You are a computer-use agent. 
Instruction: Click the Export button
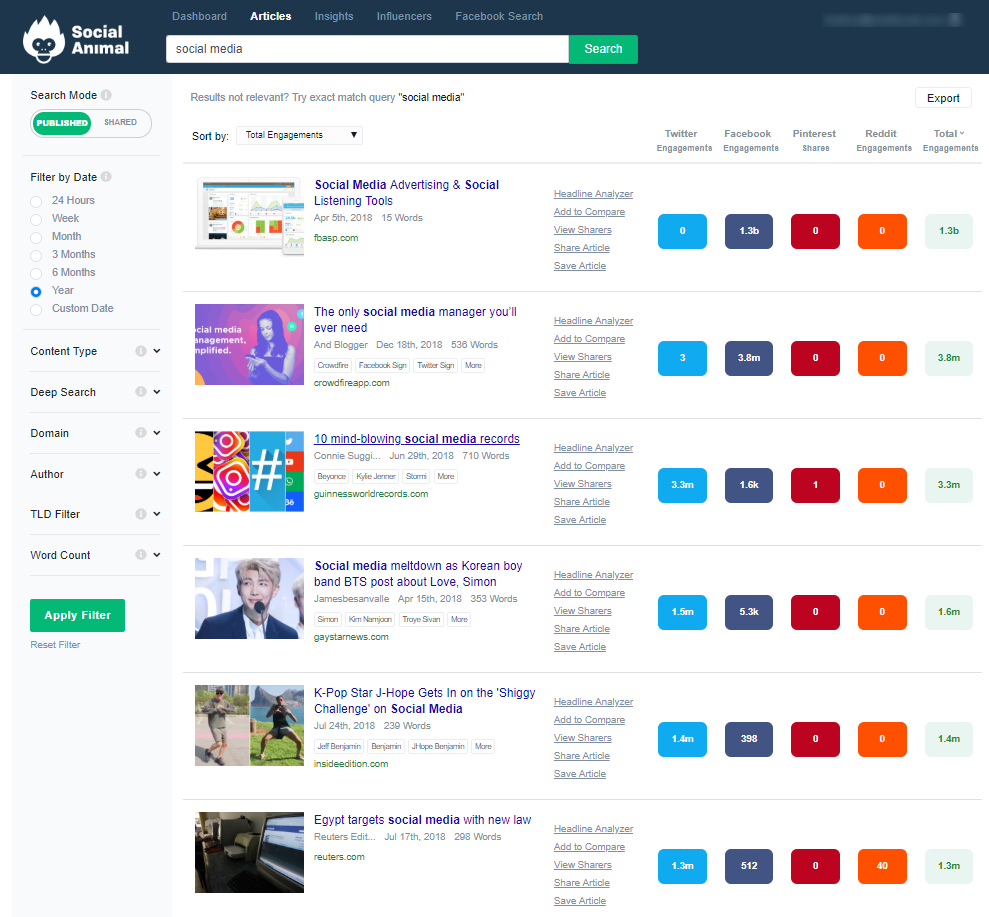click(943, 98)
